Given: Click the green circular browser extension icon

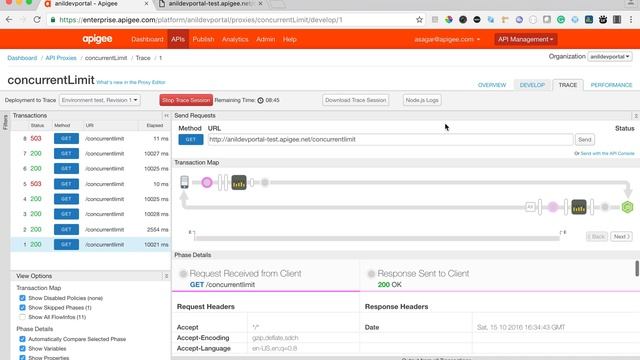Looking at the screenshot, I should [x=561, y=20].
